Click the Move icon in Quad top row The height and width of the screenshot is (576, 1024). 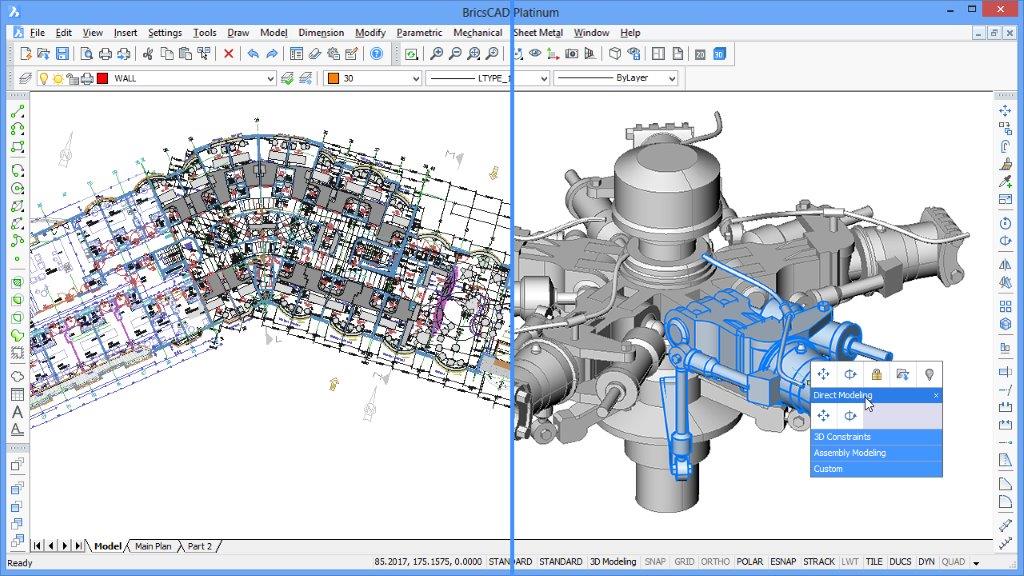824,374
